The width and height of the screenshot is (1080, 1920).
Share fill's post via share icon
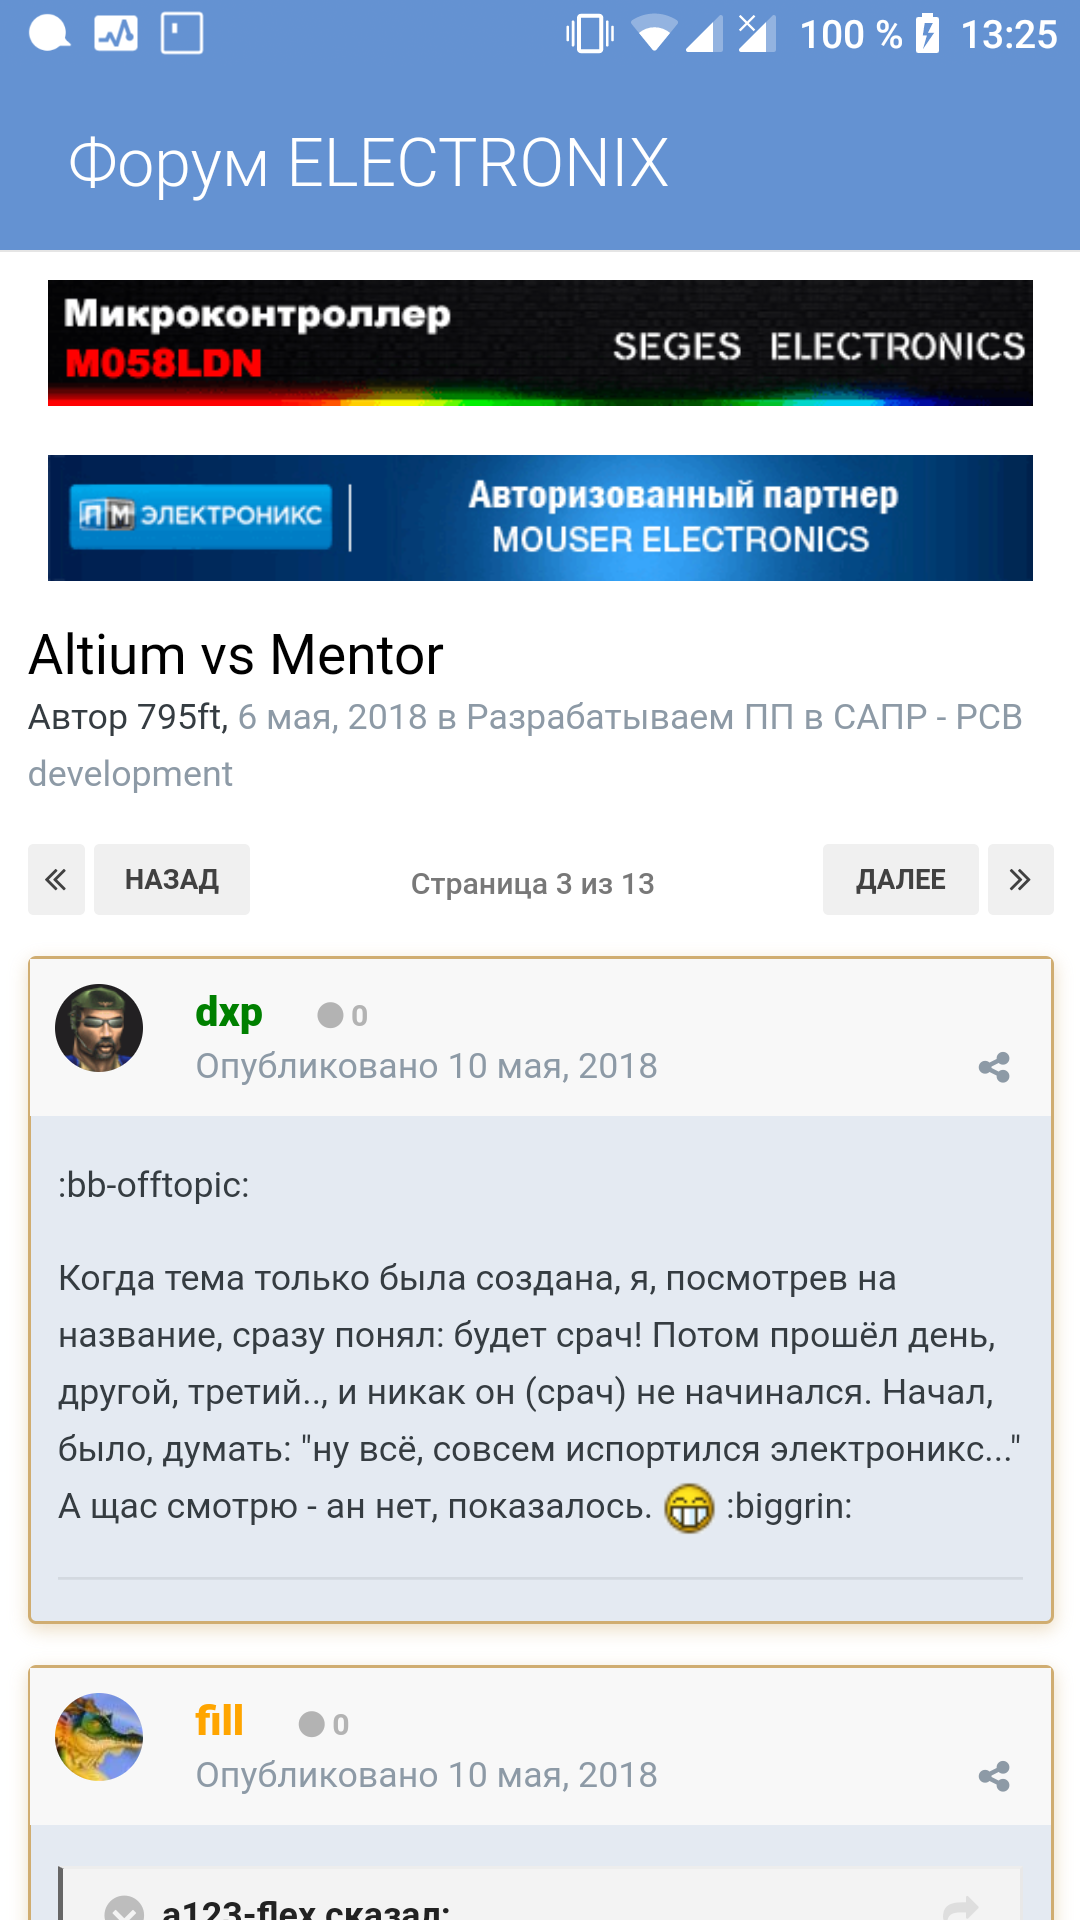(x=994, y=1777)
